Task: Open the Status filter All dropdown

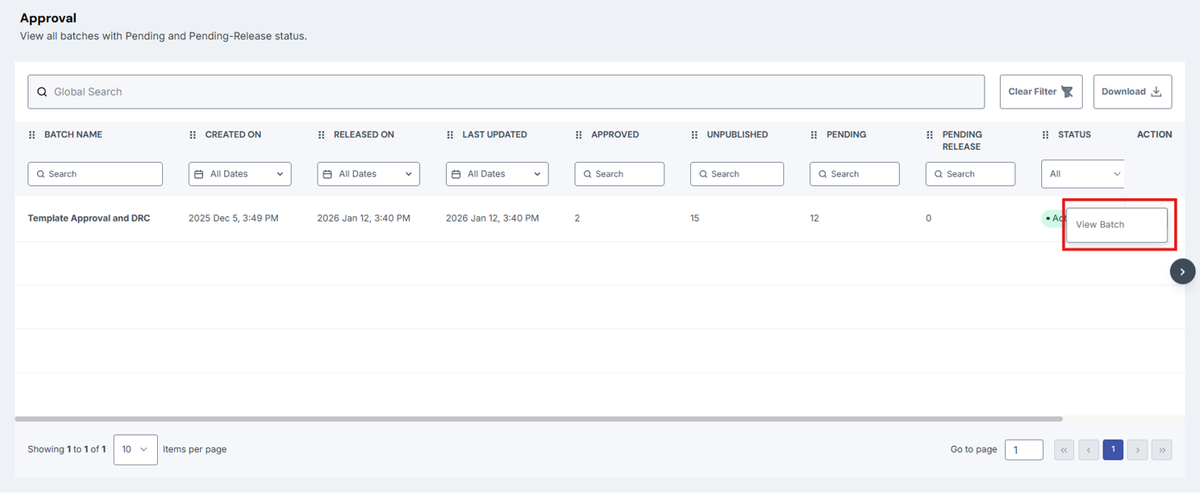Action: (x=1083, y=174)
